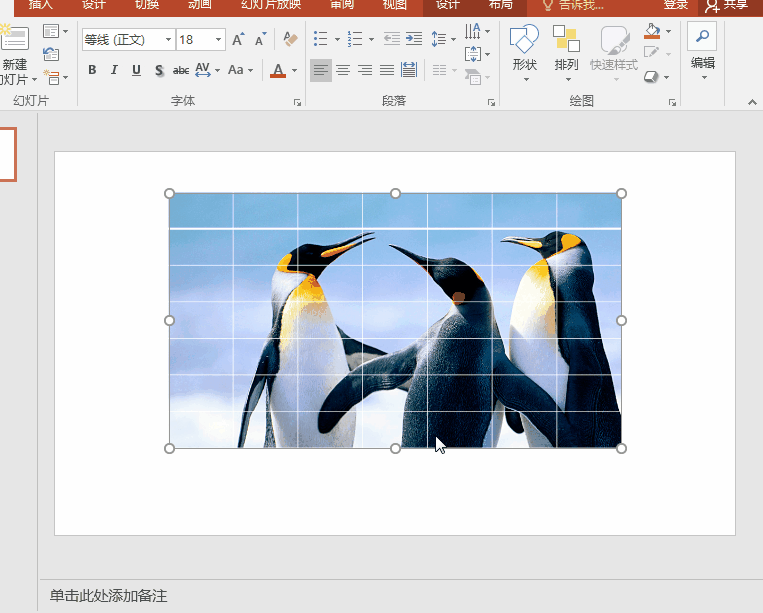Select justify paragraph alignment
Screen dimensions: 763x613
(x=387, y=70)
